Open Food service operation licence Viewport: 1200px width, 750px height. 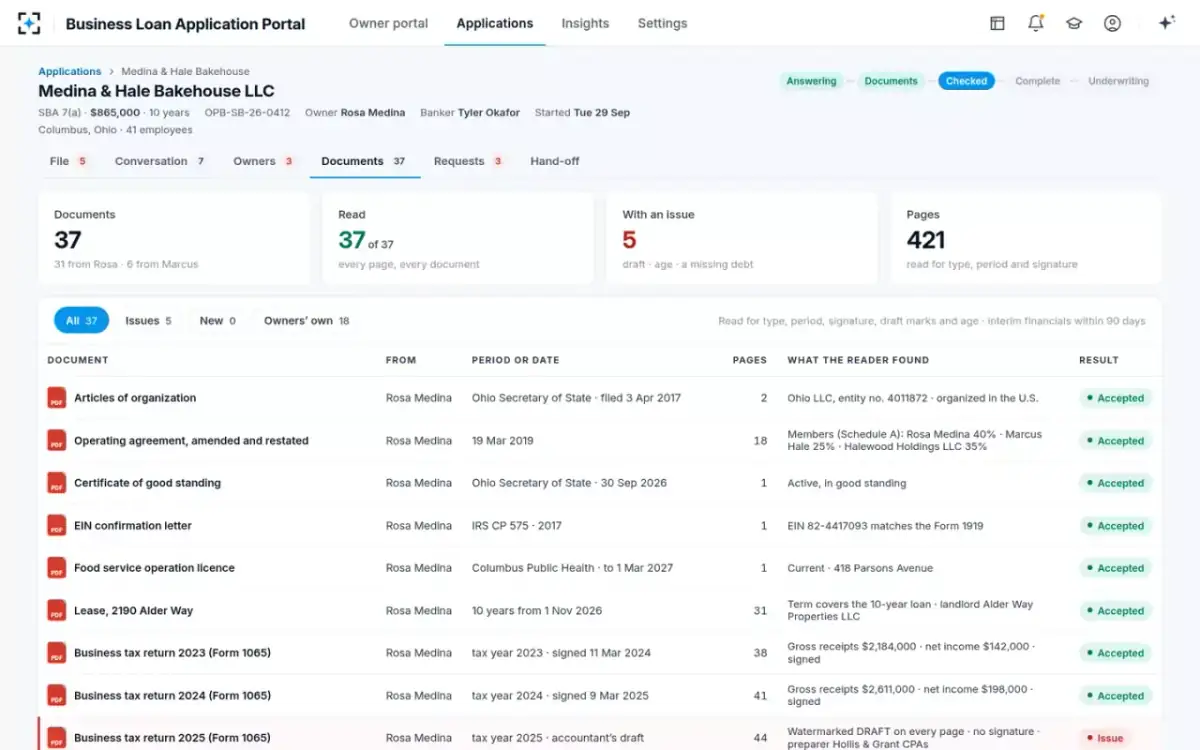point(154,568)
